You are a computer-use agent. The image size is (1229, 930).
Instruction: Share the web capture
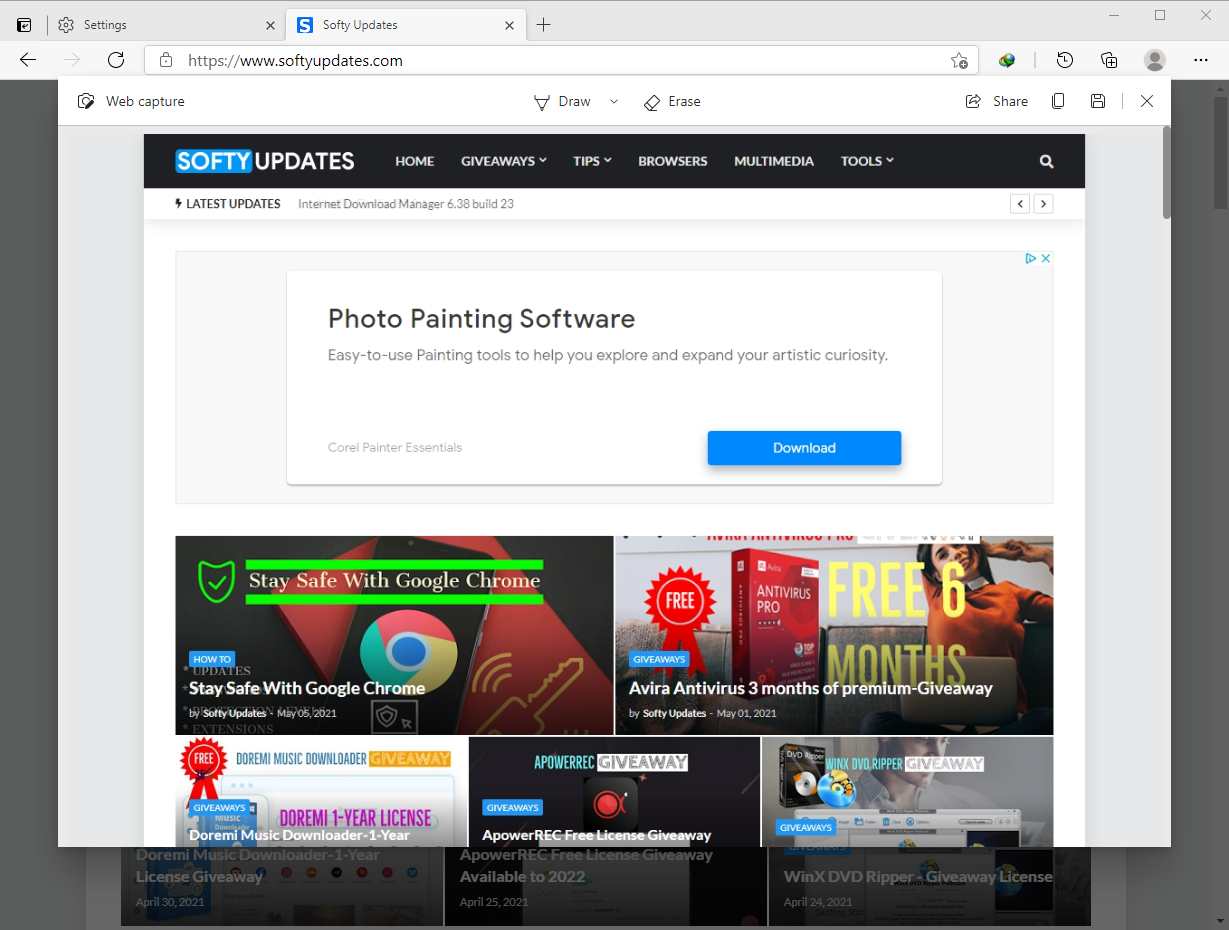pos(996,101)
